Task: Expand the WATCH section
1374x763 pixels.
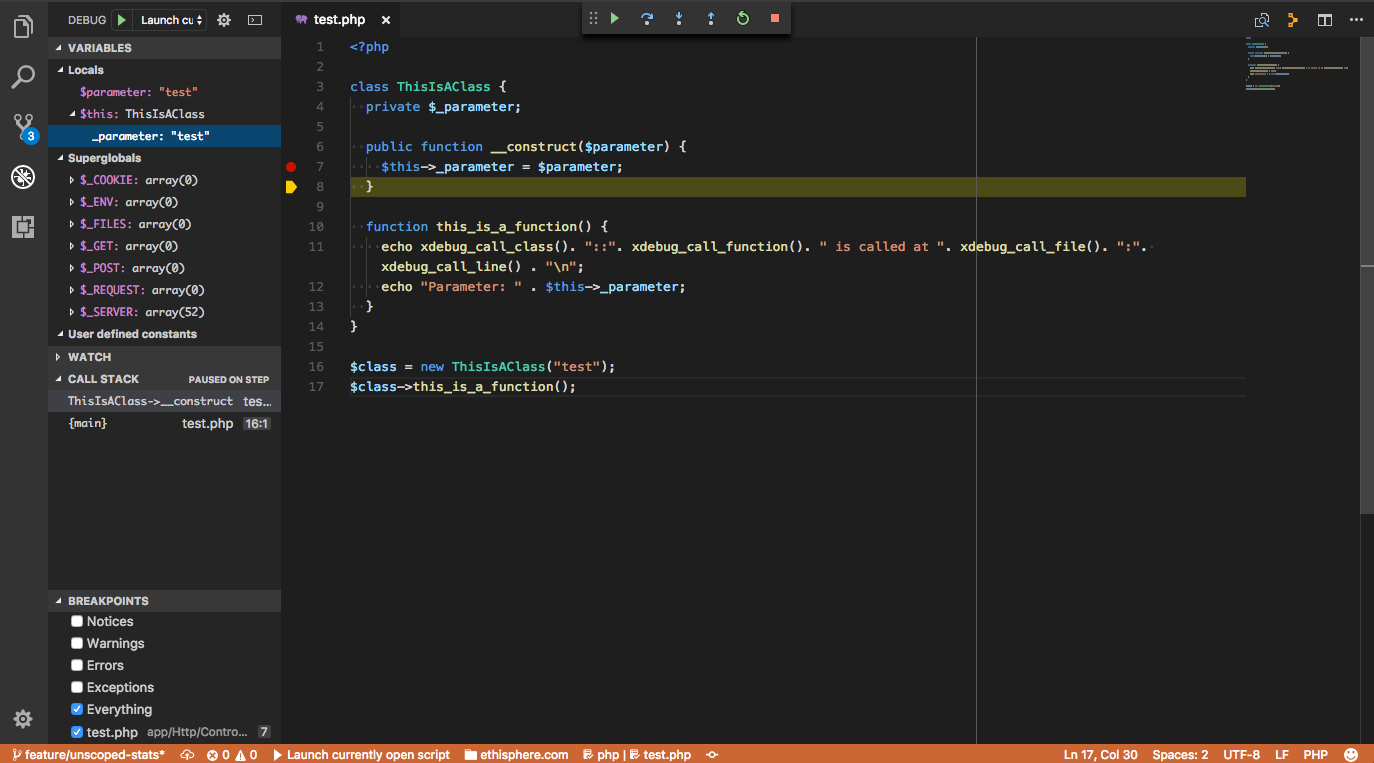Action: 164,357
